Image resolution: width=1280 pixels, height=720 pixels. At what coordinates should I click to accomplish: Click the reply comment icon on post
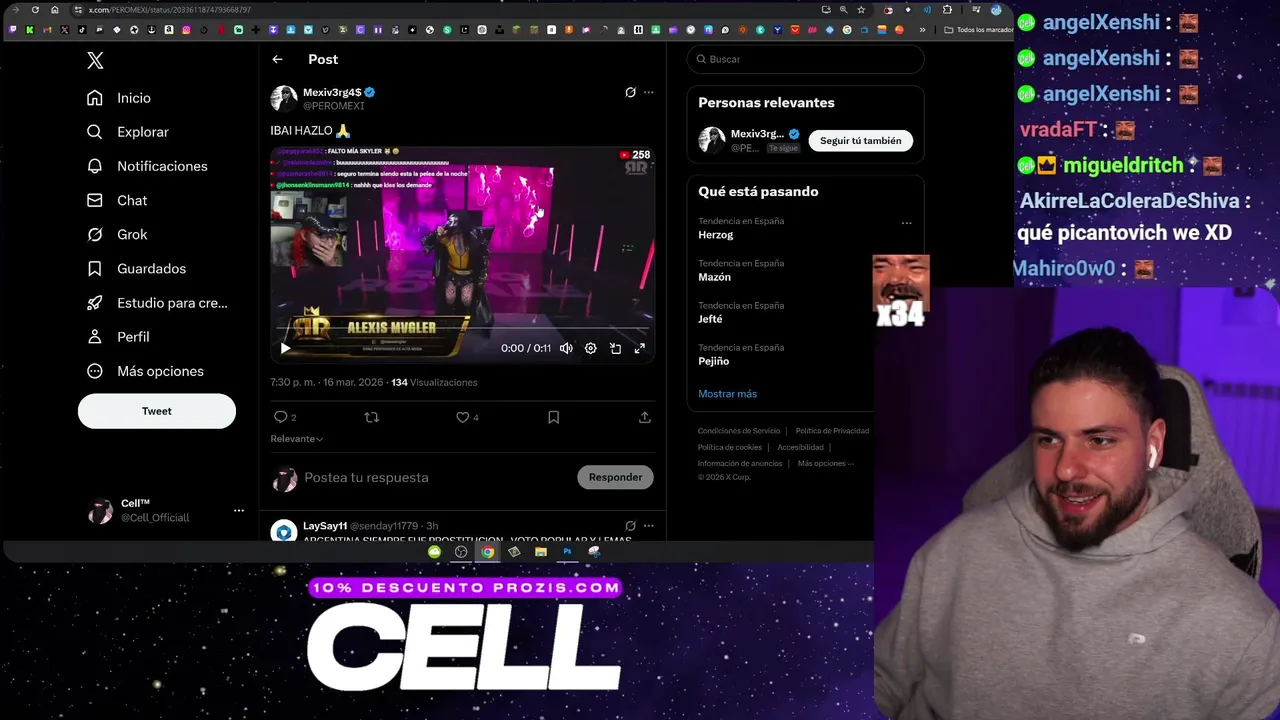pyautogui.click(x=281, y=417)
